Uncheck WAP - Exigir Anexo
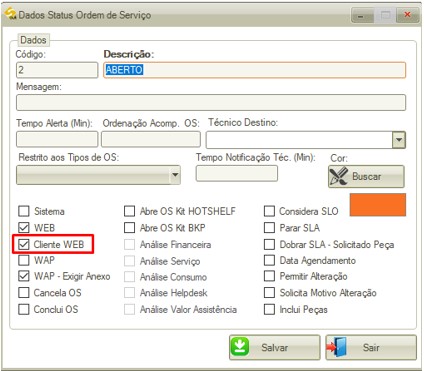The height and width of the screenshot is (371, 424). tap(24, 276)
